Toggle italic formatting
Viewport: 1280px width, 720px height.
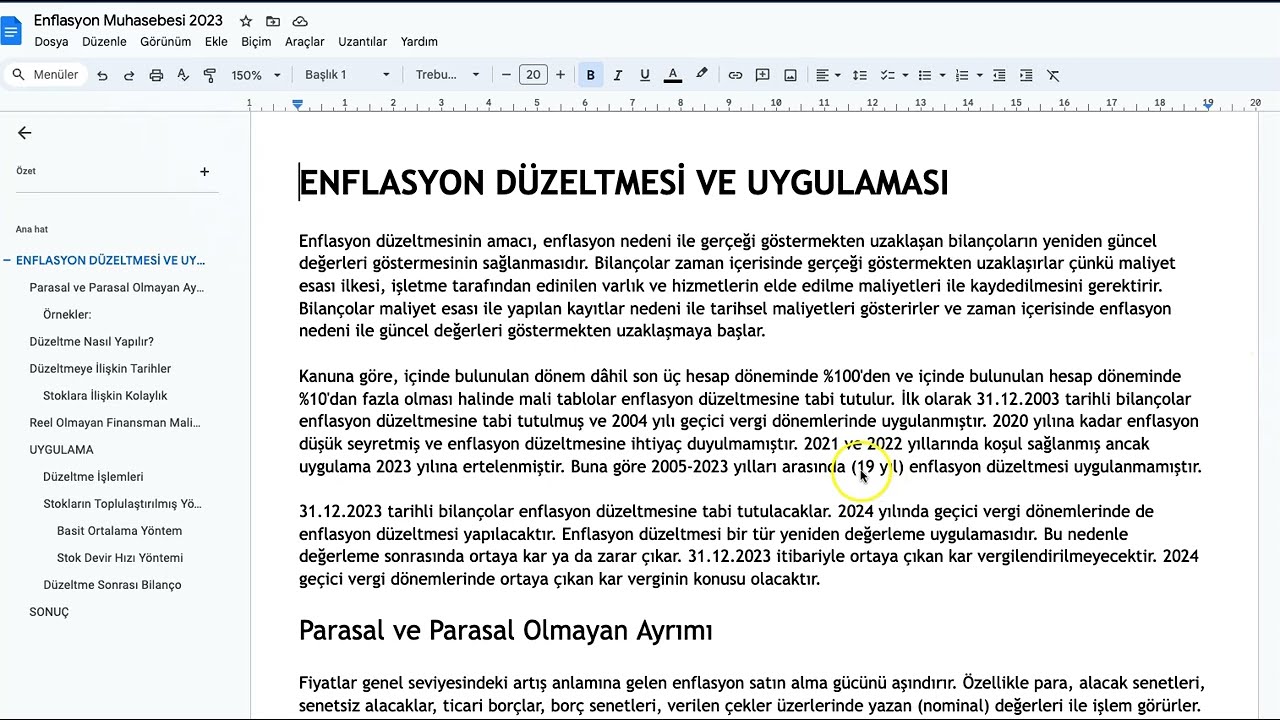(x=618, y=75)
